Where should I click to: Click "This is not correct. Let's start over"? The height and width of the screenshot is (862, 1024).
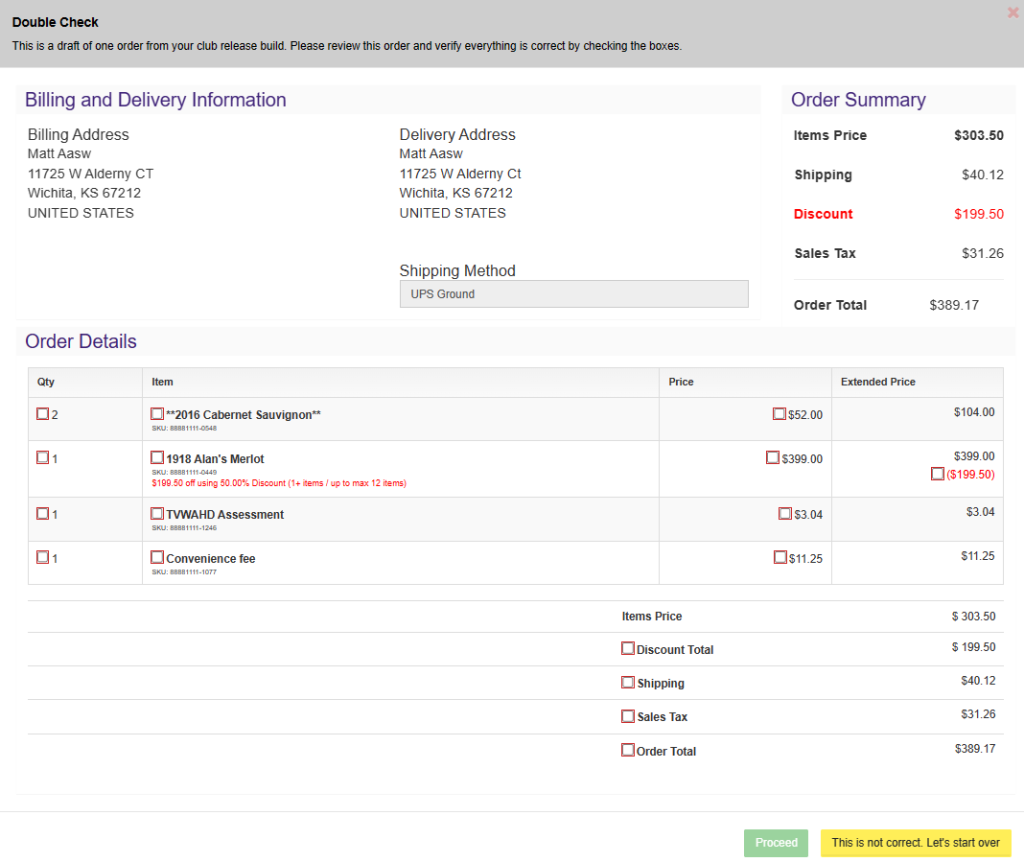(915, 843)
